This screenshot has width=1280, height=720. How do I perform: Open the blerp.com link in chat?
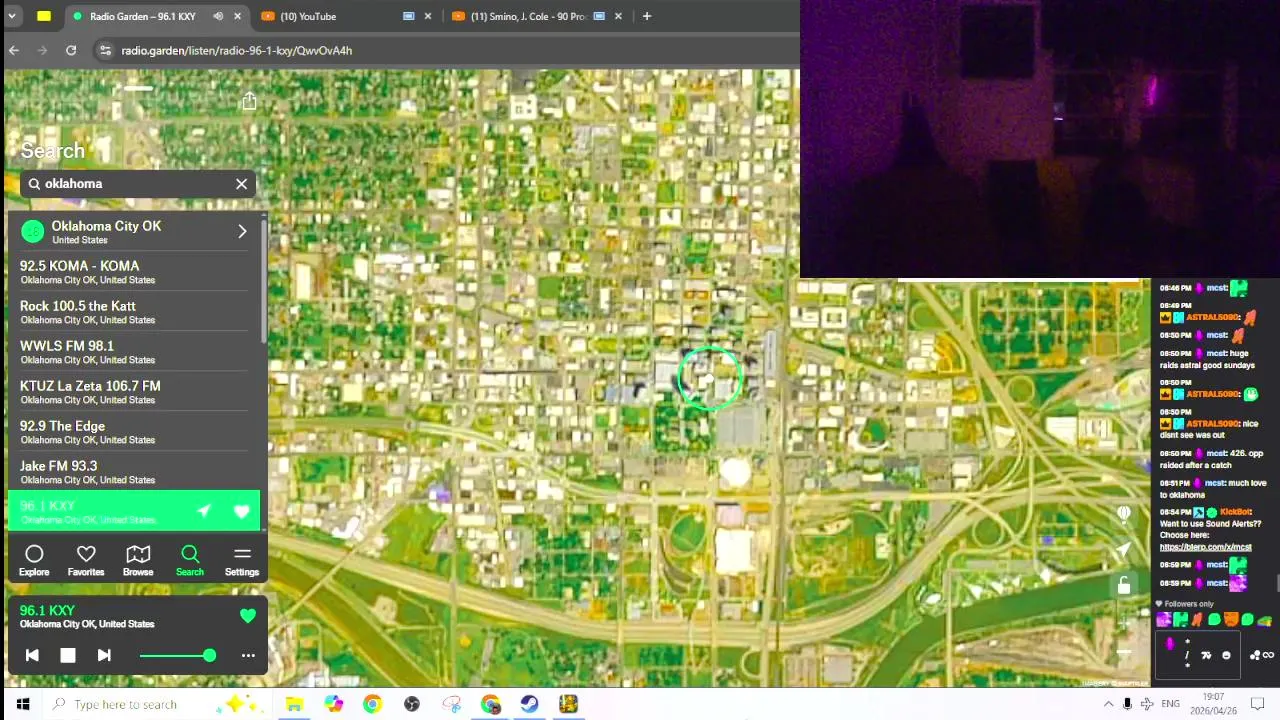click(1205, 547)
